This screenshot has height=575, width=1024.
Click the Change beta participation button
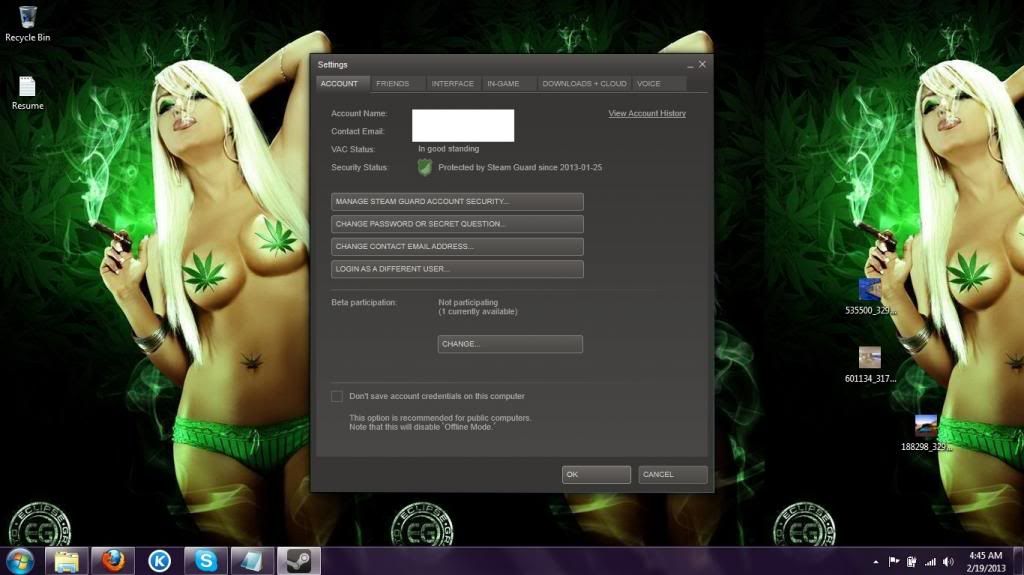pos(510,344)
